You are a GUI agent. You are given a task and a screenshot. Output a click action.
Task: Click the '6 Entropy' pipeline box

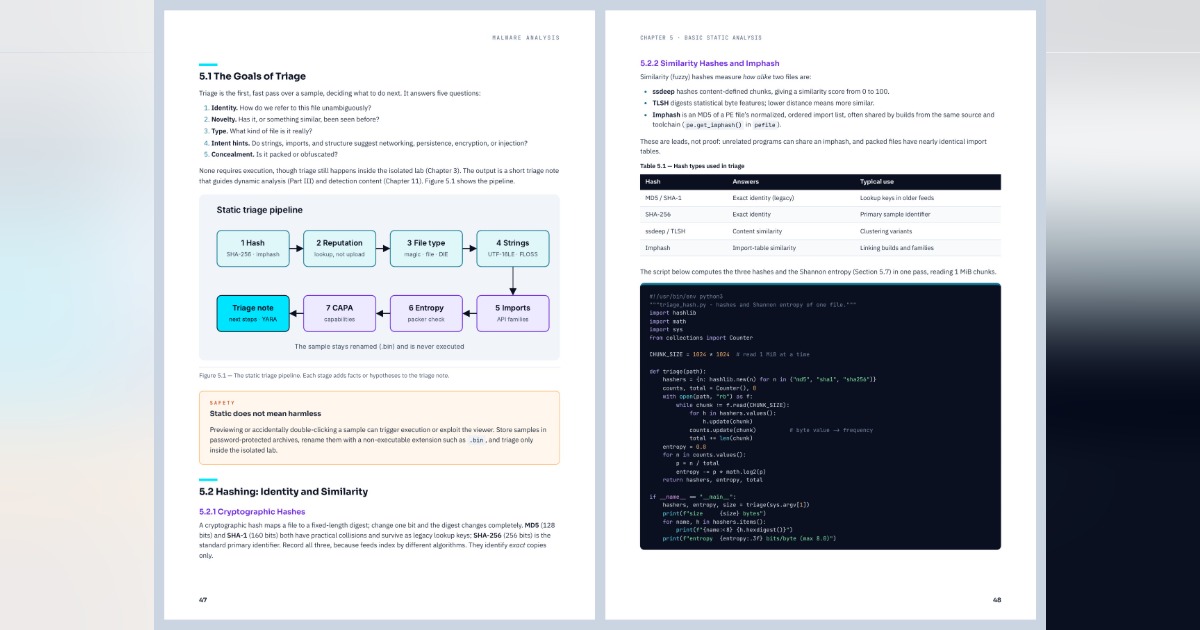tap(426, 313)
